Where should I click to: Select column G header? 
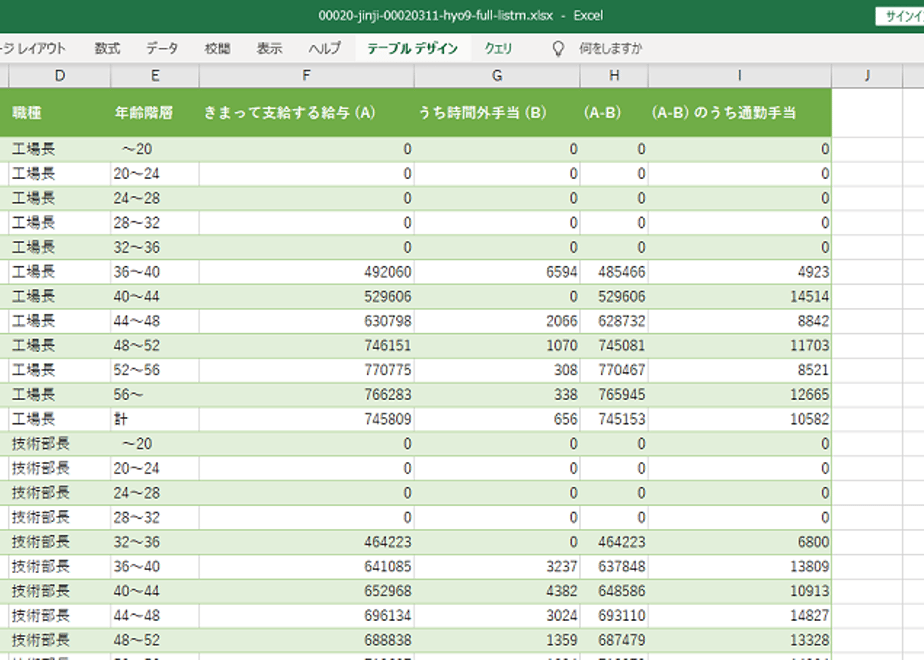click(x=497, y=75)
